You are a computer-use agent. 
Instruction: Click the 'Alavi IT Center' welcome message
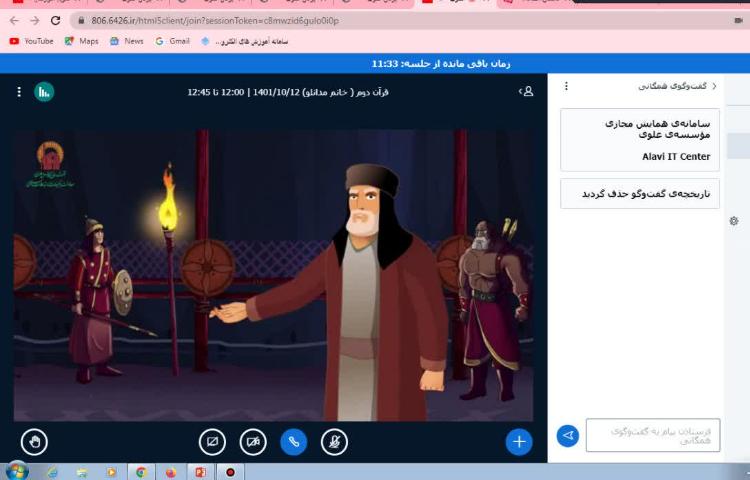tap(640, 140)
